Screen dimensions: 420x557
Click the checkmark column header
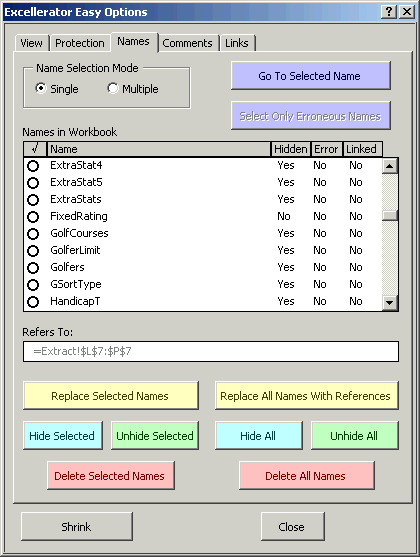click(x=35, y=149)
